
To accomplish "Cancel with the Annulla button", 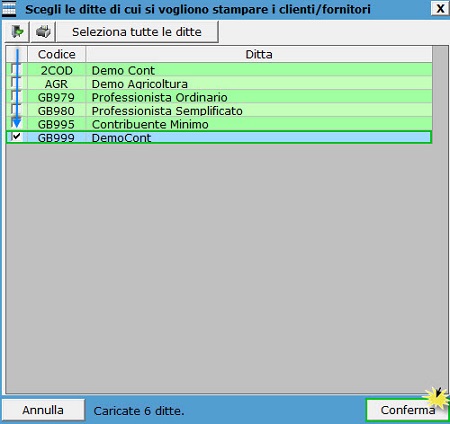I will tap(43, 410).
